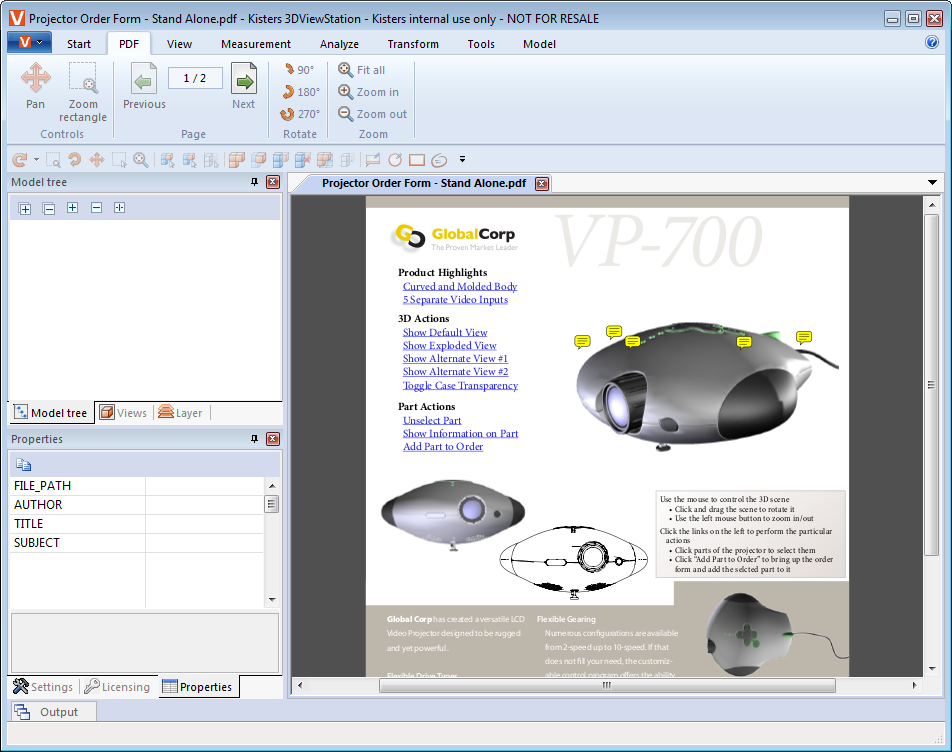
Task: Switch to the Analyze ribbon tab
Action: [339, 44]
